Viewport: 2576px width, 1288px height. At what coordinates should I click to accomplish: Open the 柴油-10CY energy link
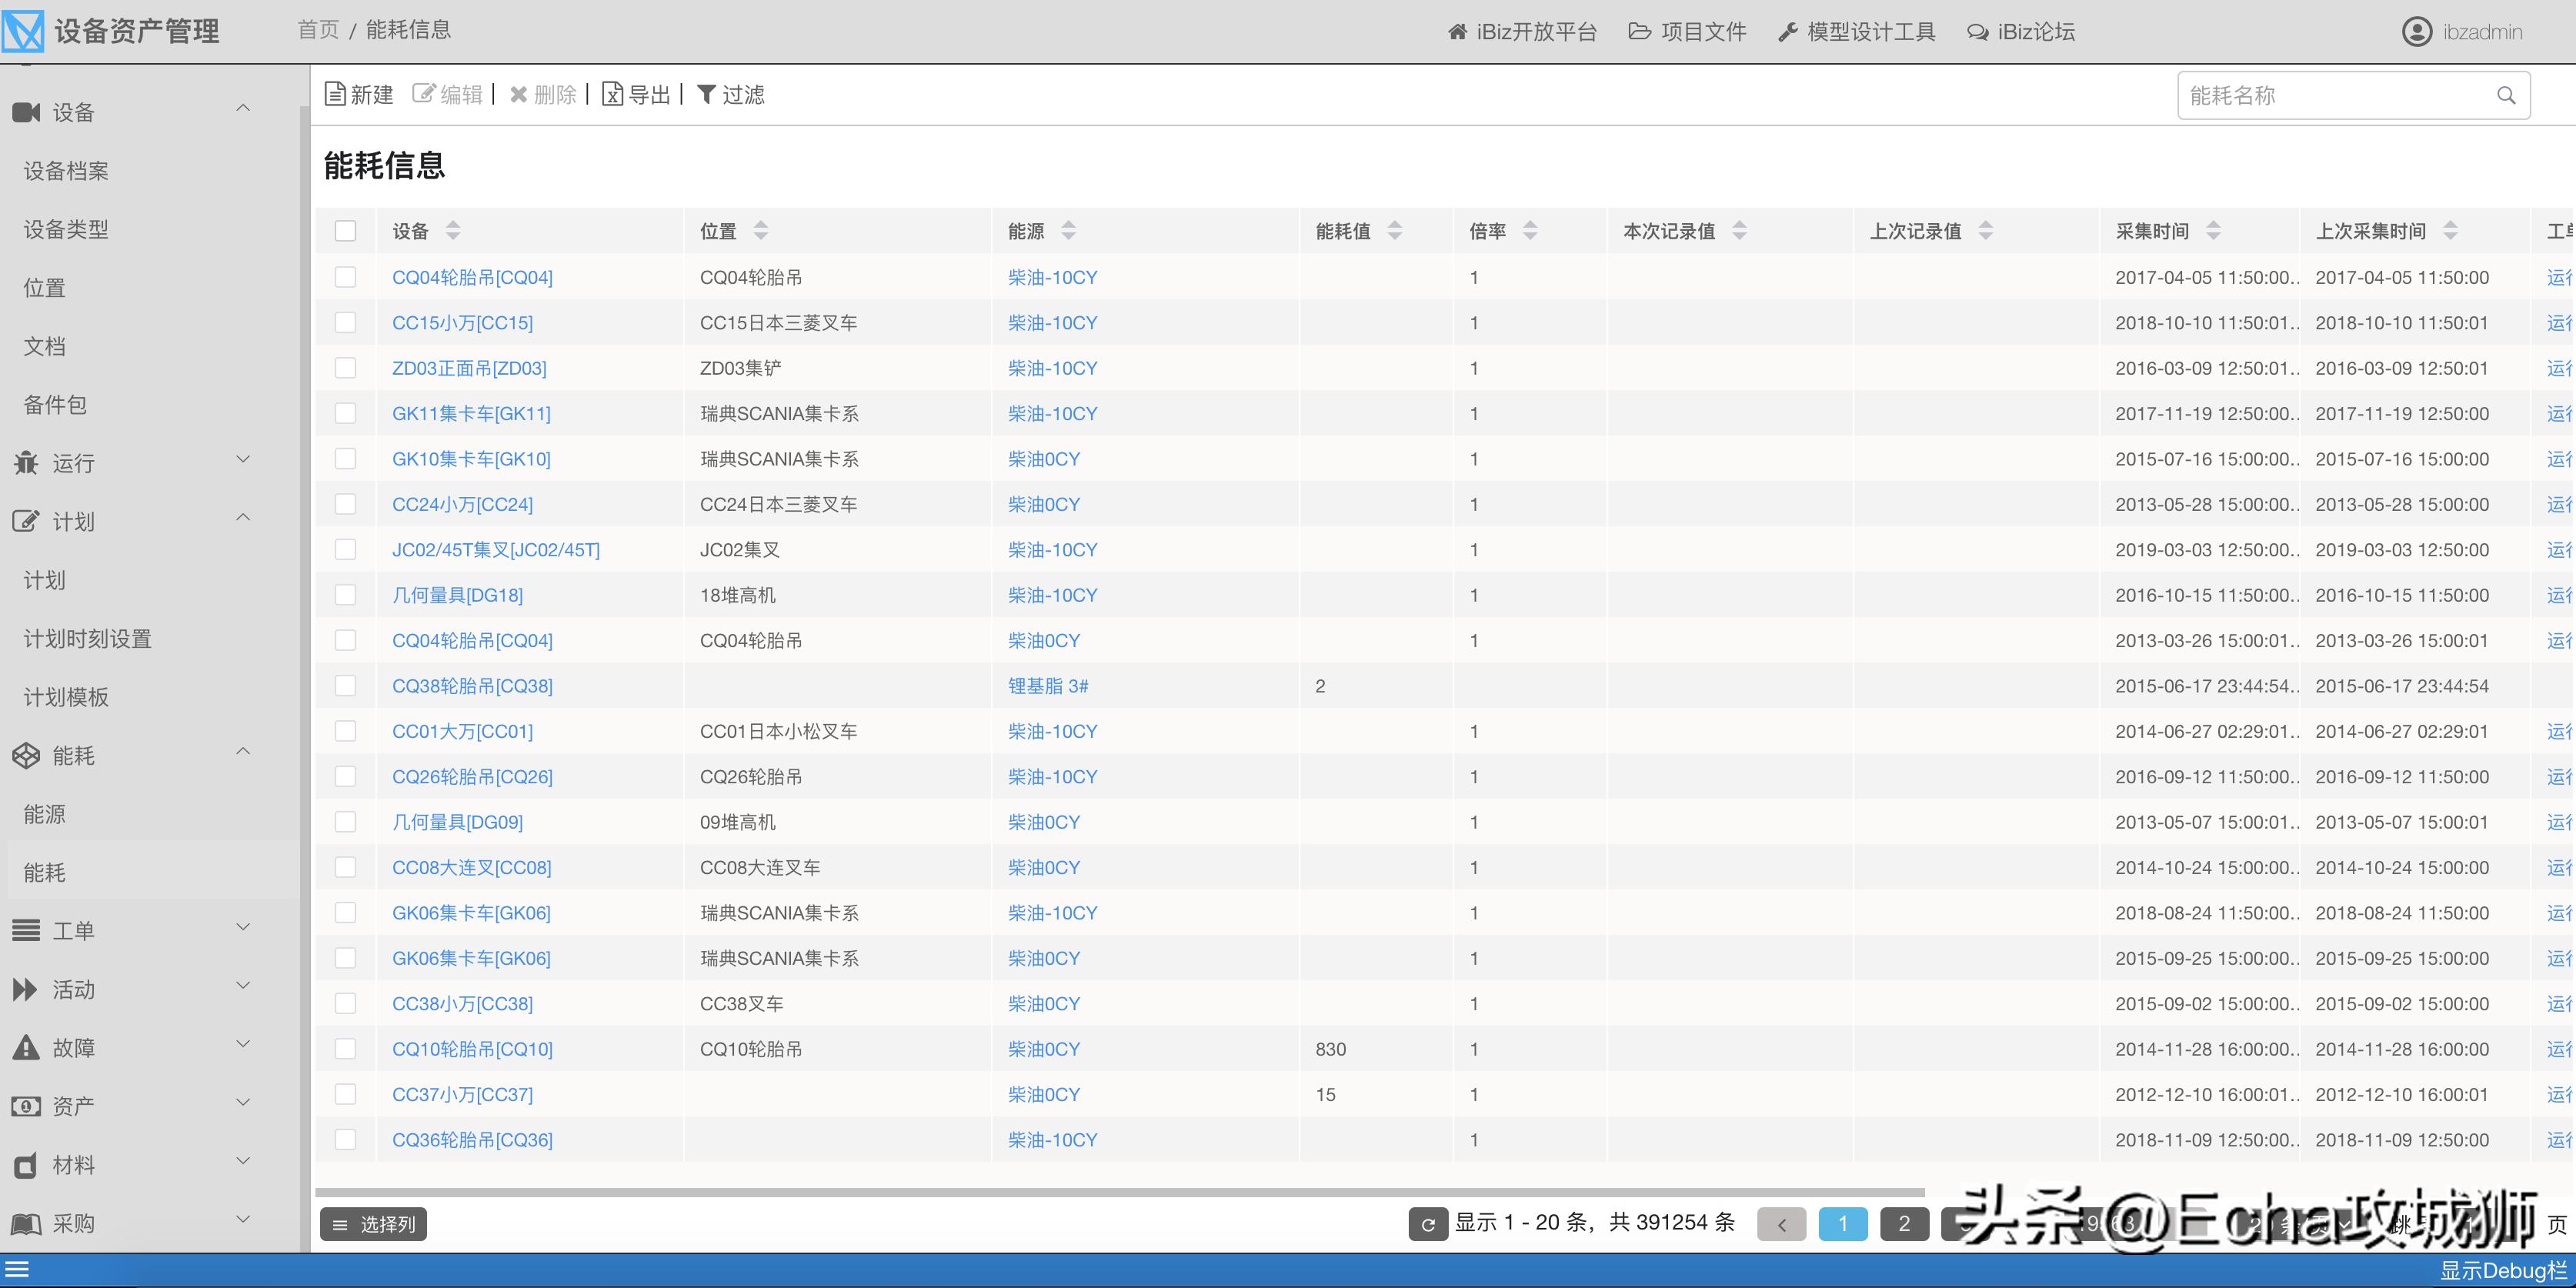click(x=1051, y=277)
